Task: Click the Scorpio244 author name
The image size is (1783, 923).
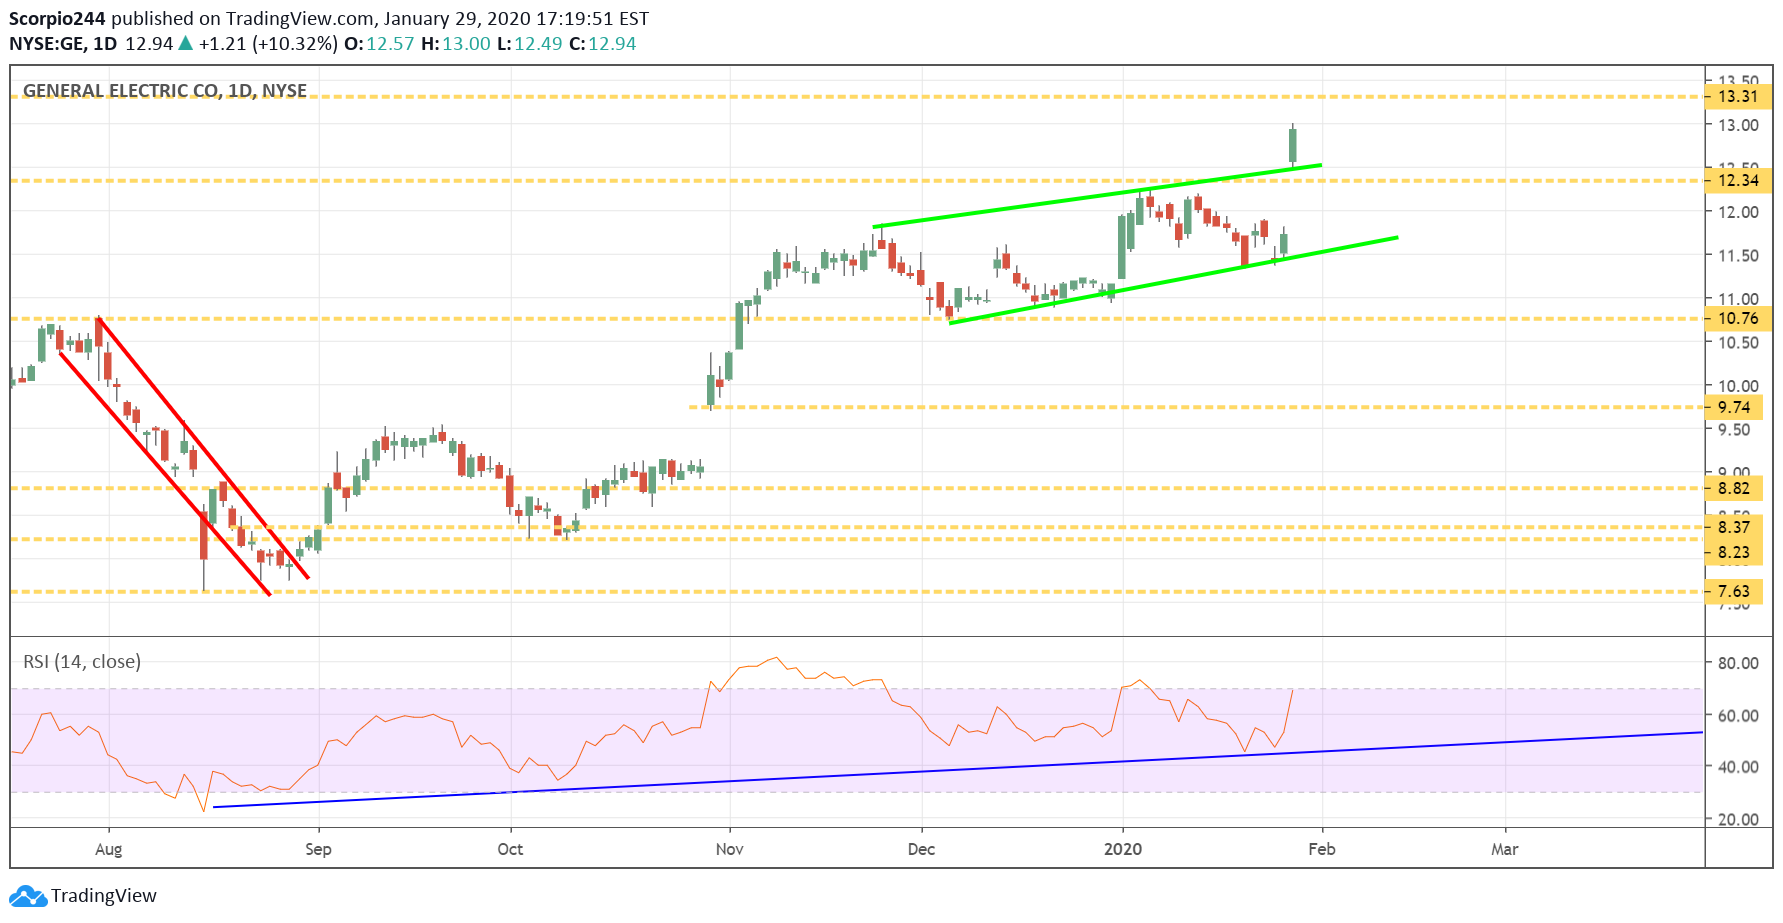Action: coord(57,19)
